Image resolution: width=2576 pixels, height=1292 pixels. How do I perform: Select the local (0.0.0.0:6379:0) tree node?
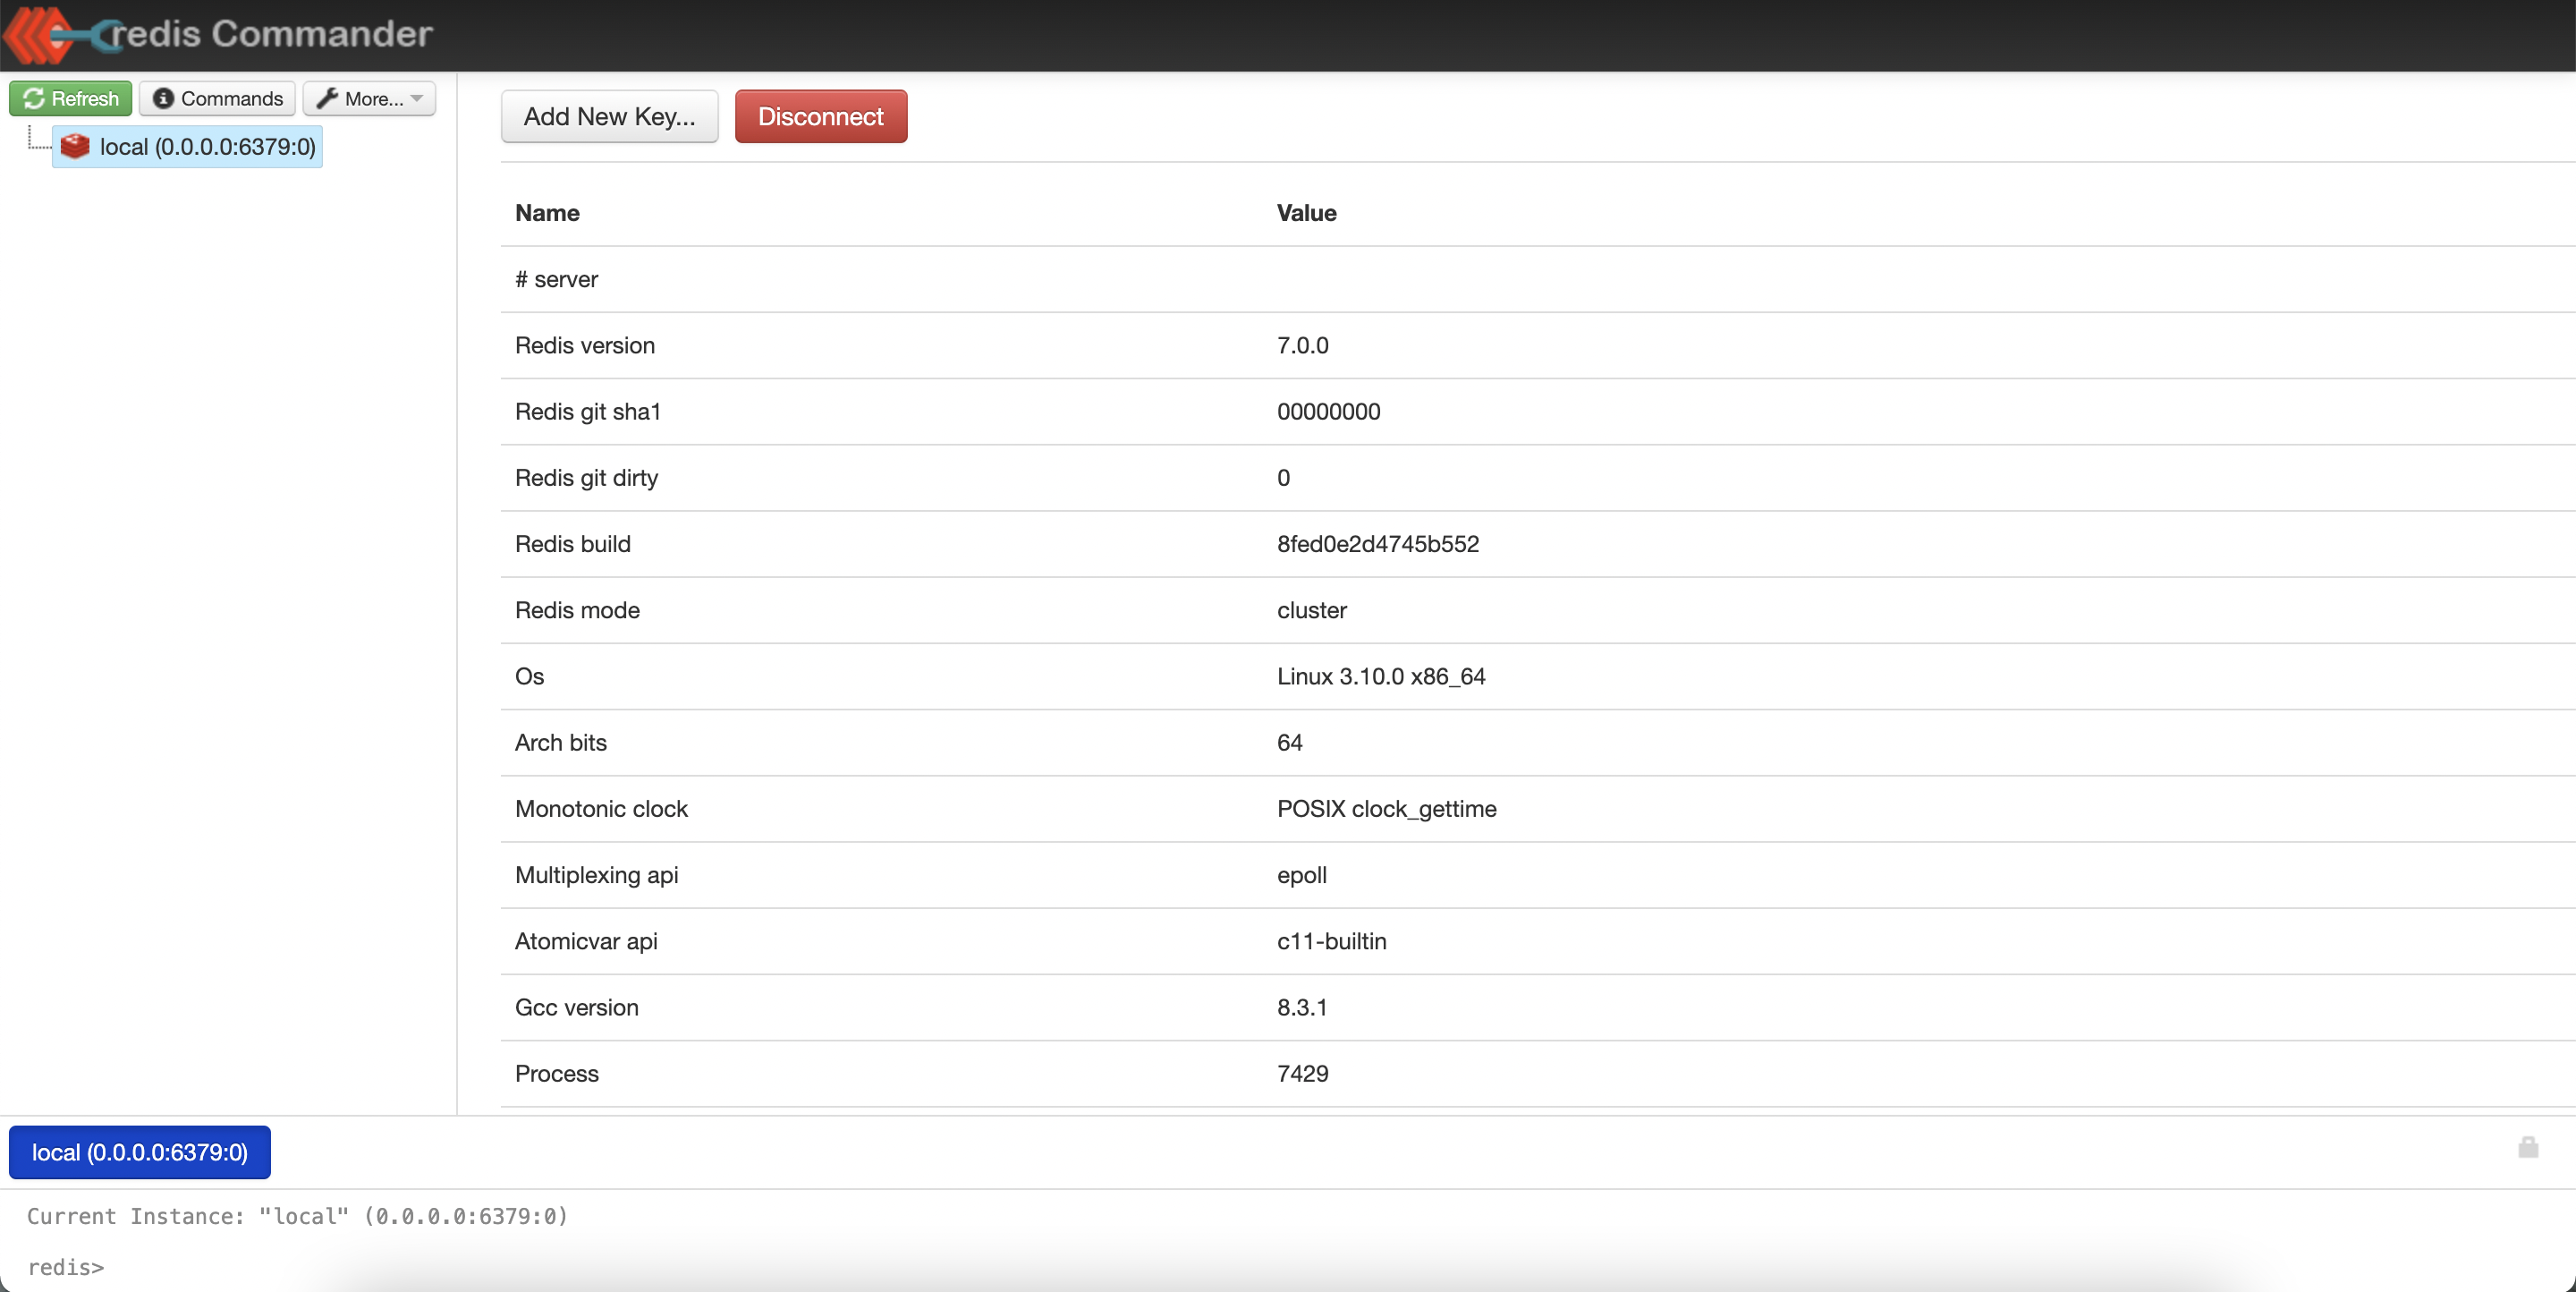click(x=188, y=147)
